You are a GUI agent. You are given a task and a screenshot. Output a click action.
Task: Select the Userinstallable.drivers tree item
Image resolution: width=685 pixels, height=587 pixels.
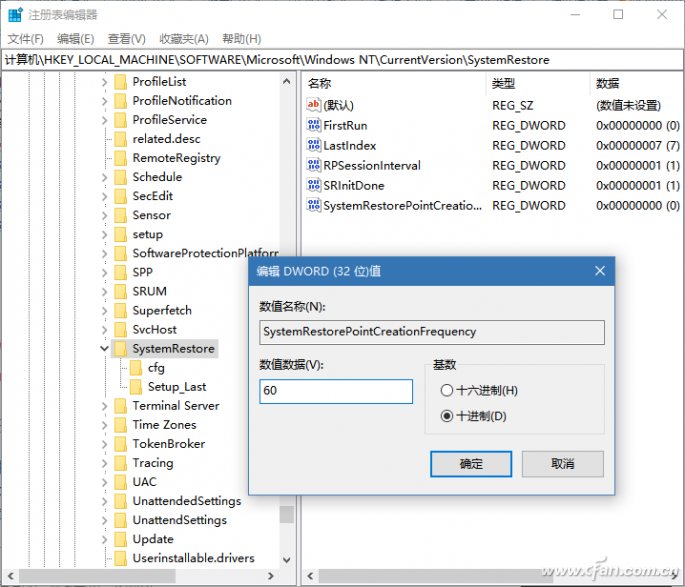(x=194, y=558)
